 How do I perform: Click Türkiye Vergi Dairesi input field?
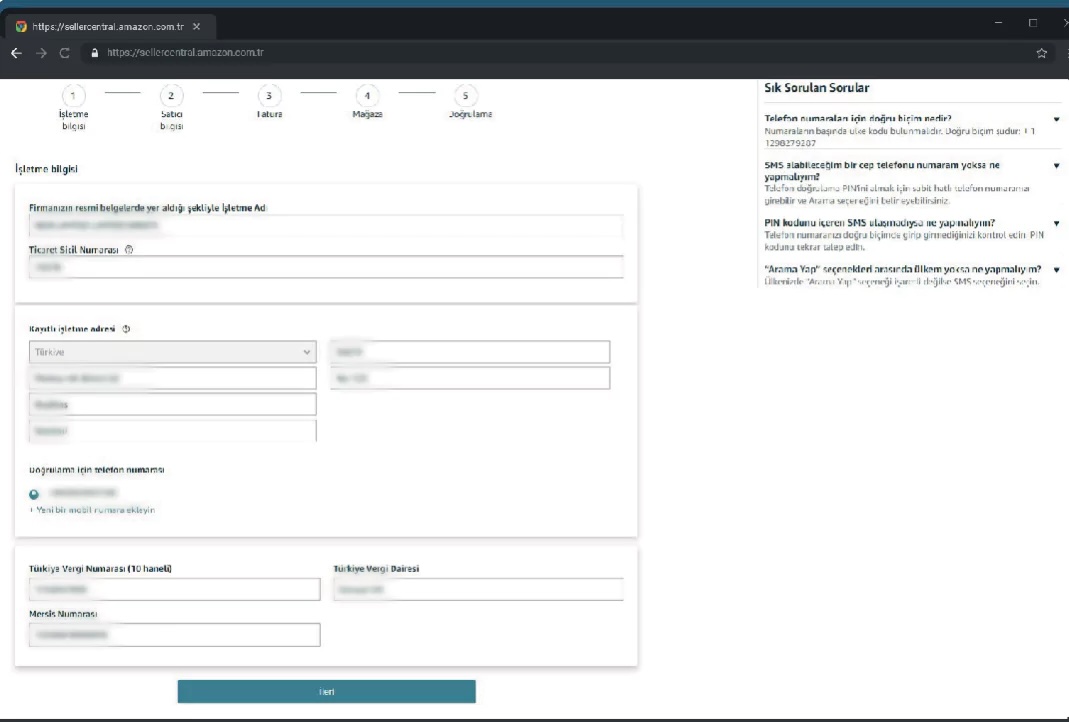click(x=478, y=589)
